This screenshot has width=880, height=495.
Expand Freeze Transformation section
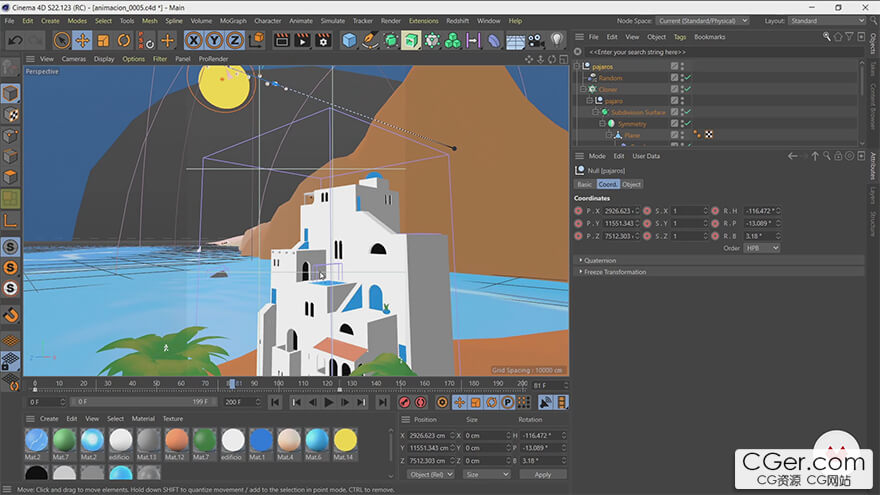615,272
